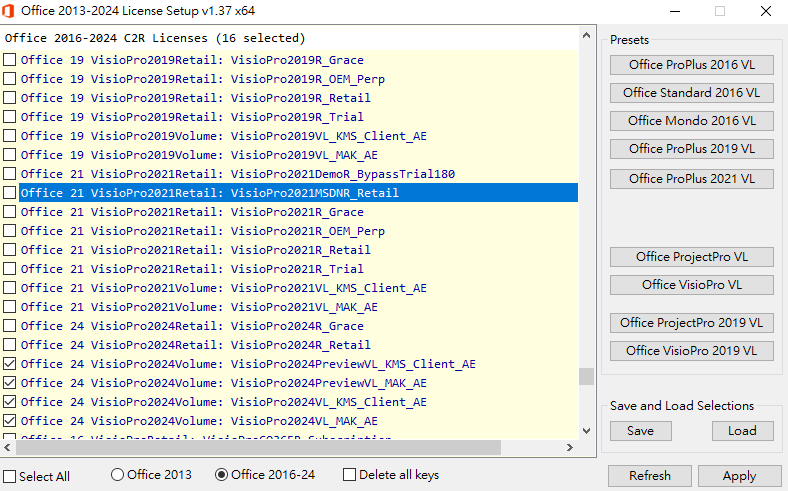Image resolution: width=788 pixels, height=491 pixels.
Task: Select row VisioPro2021DemoR_BypassTrial180
Action: tap(299, 174)
